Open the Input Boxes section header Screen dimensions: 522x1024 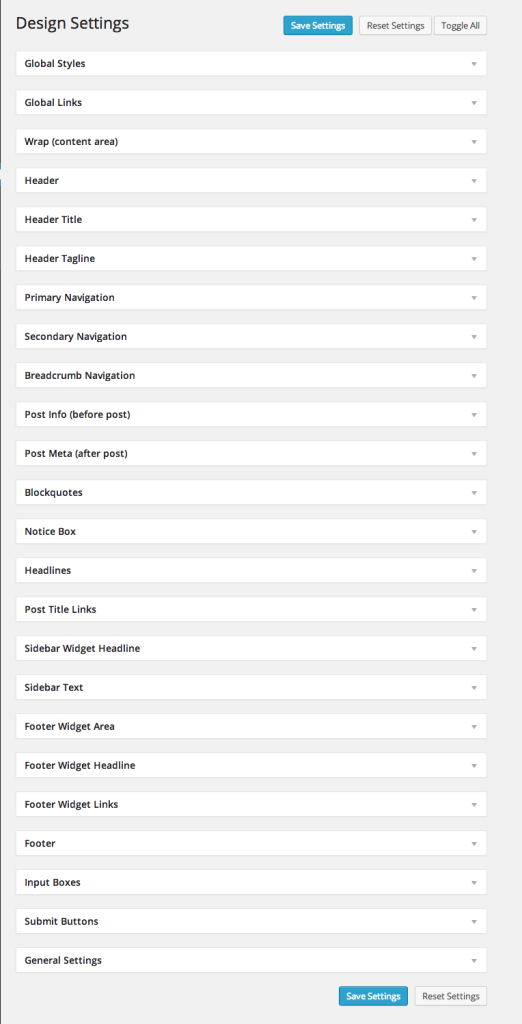pyautogui.click(x=251, y=882)
